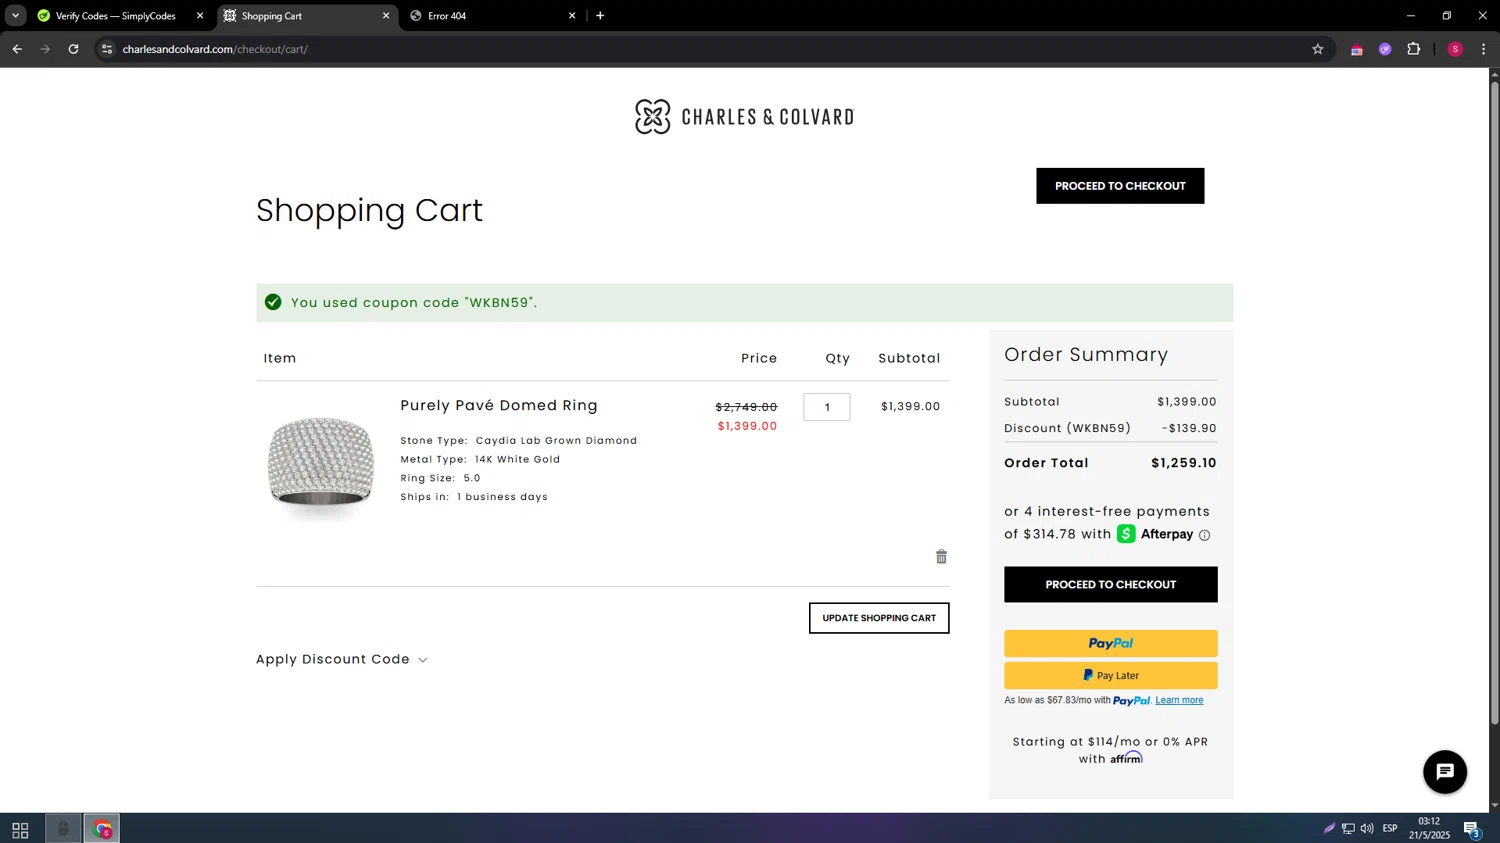Switch to Verify Codes — SimplyCodes tab
The height and width of the screenshot is (843, 1500).
pos(115,16)
